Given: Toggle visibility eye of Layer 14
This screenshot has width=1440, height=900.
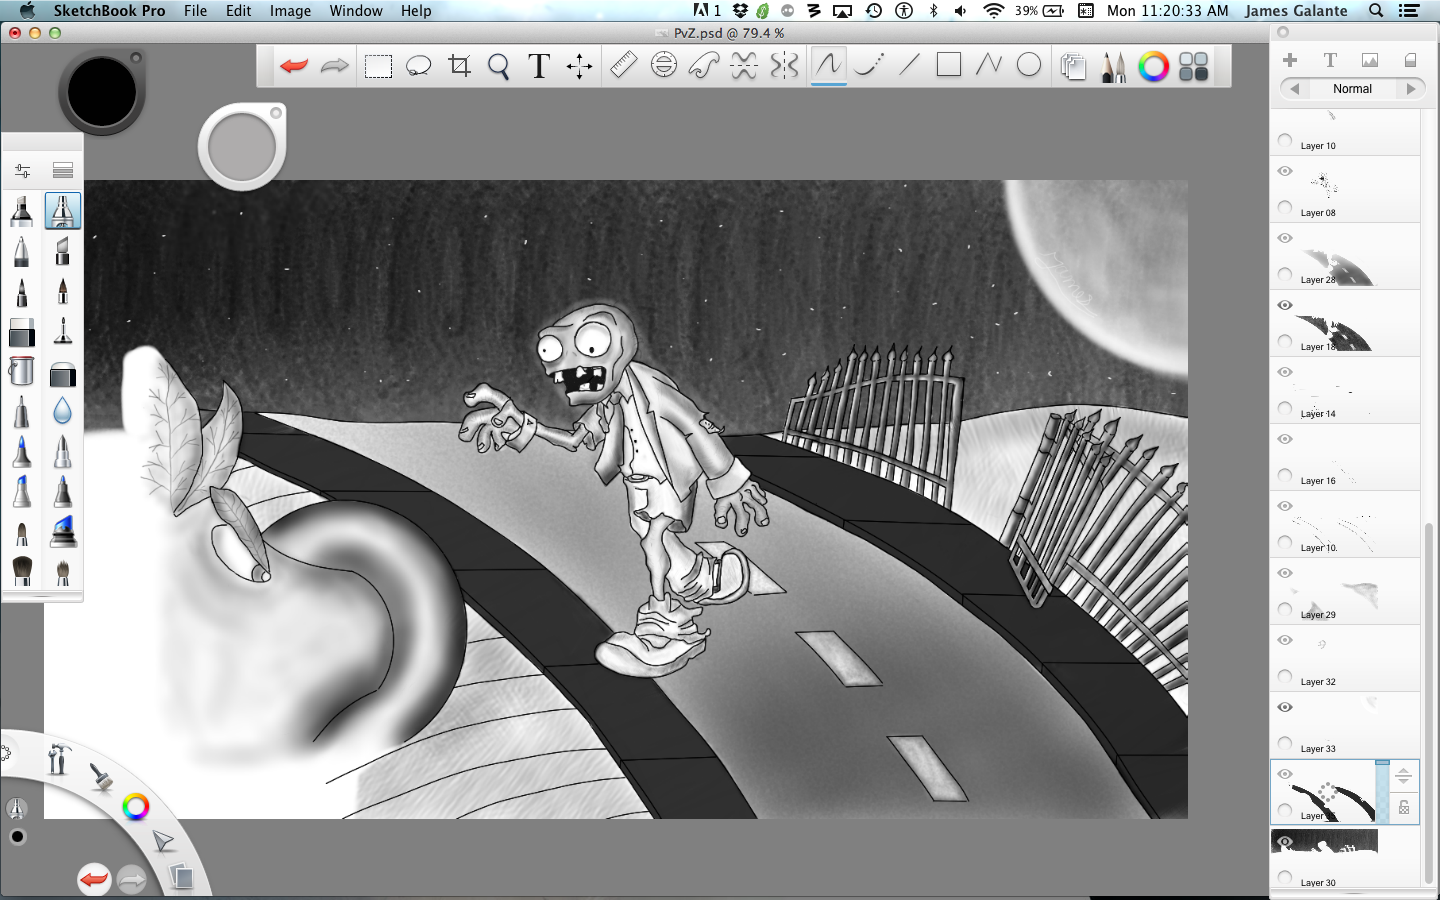Looking at the screenshot, I should tap(1285, 372).
